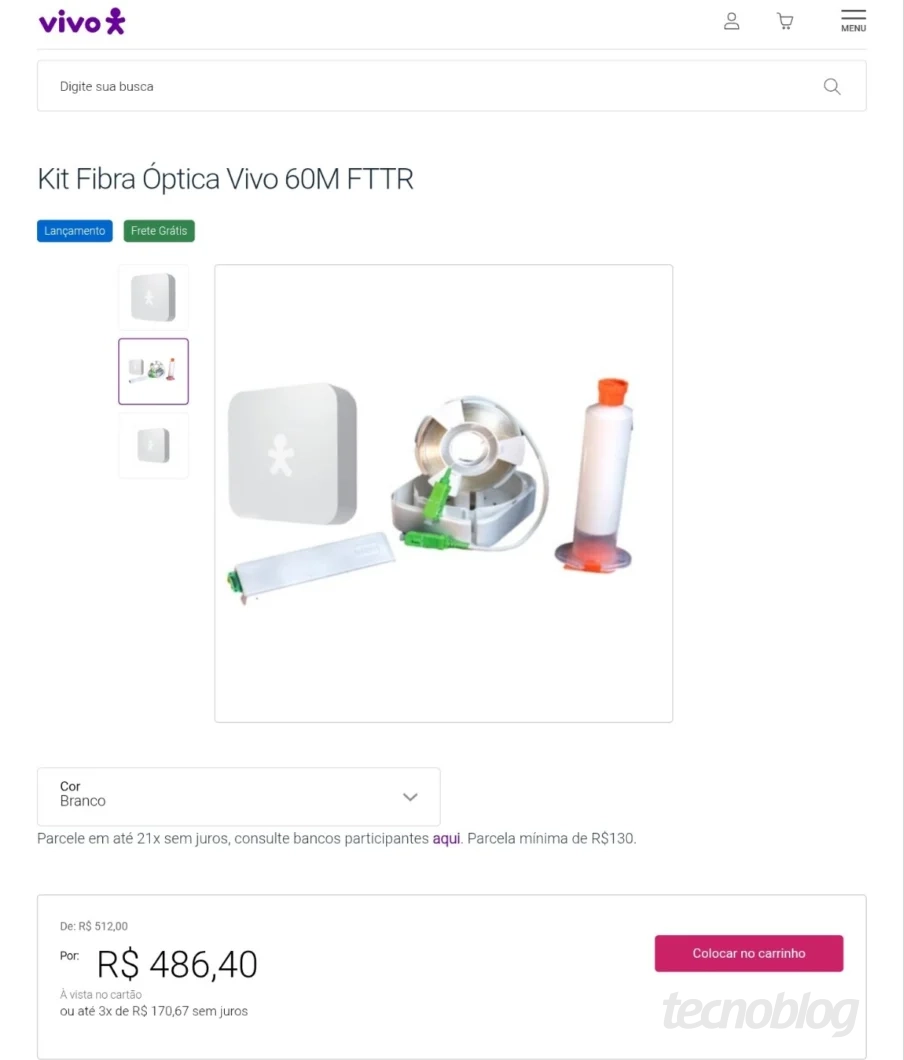Click the Colocar no carrinho button
Screen dimensions: 904x1060
748,953
